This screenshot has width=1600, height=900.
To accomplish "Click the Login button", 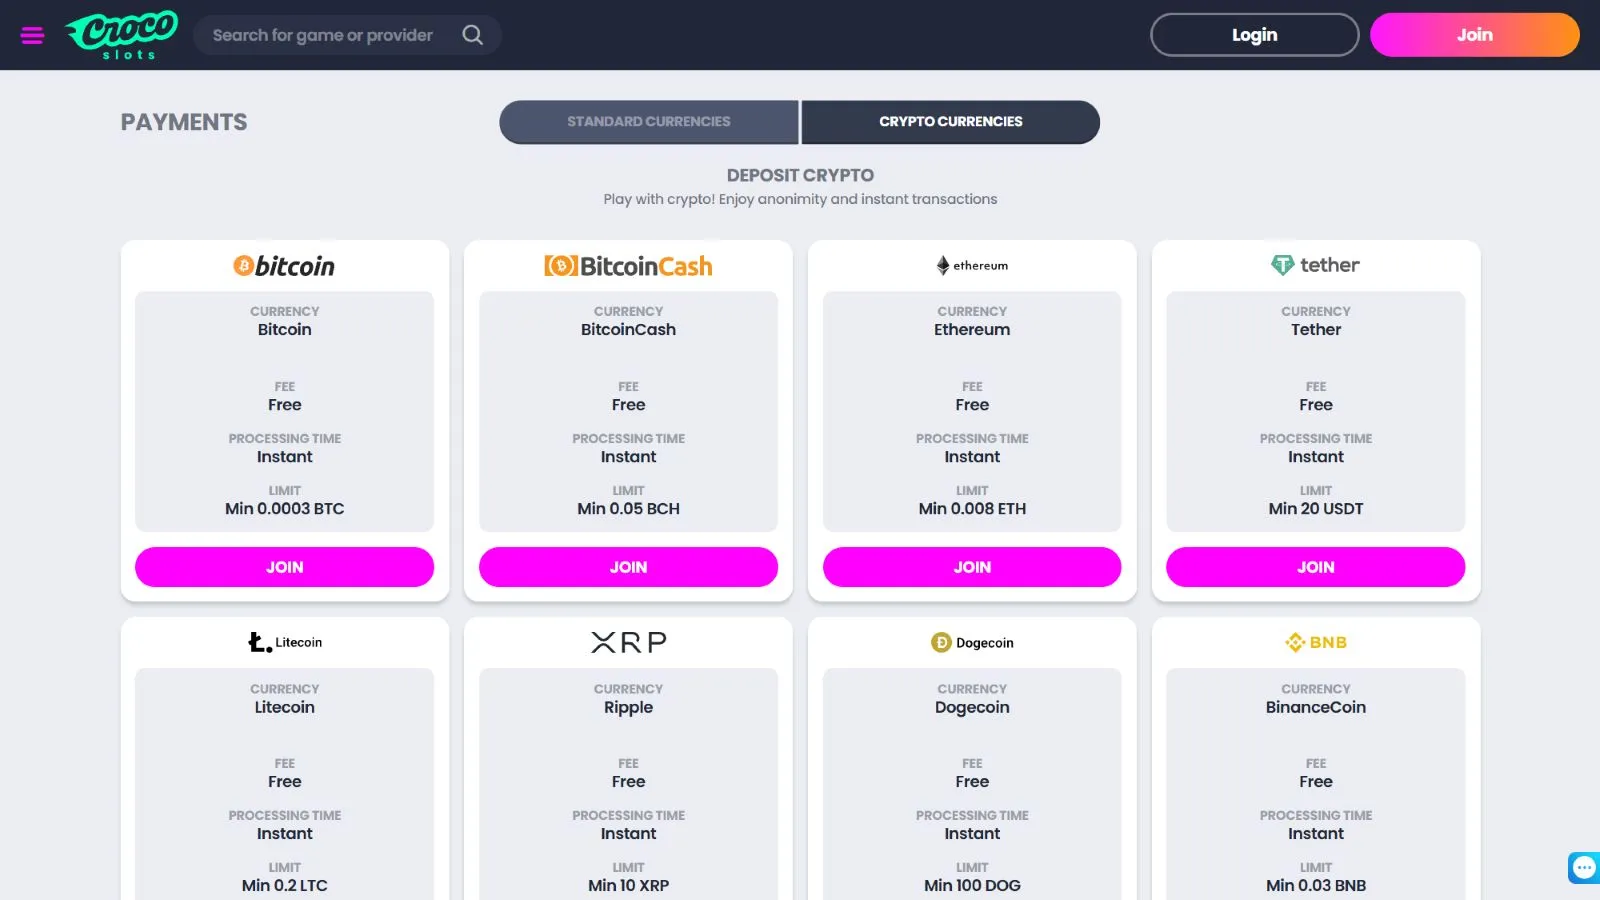I will pyautogui.click(x=1254, y=35).
